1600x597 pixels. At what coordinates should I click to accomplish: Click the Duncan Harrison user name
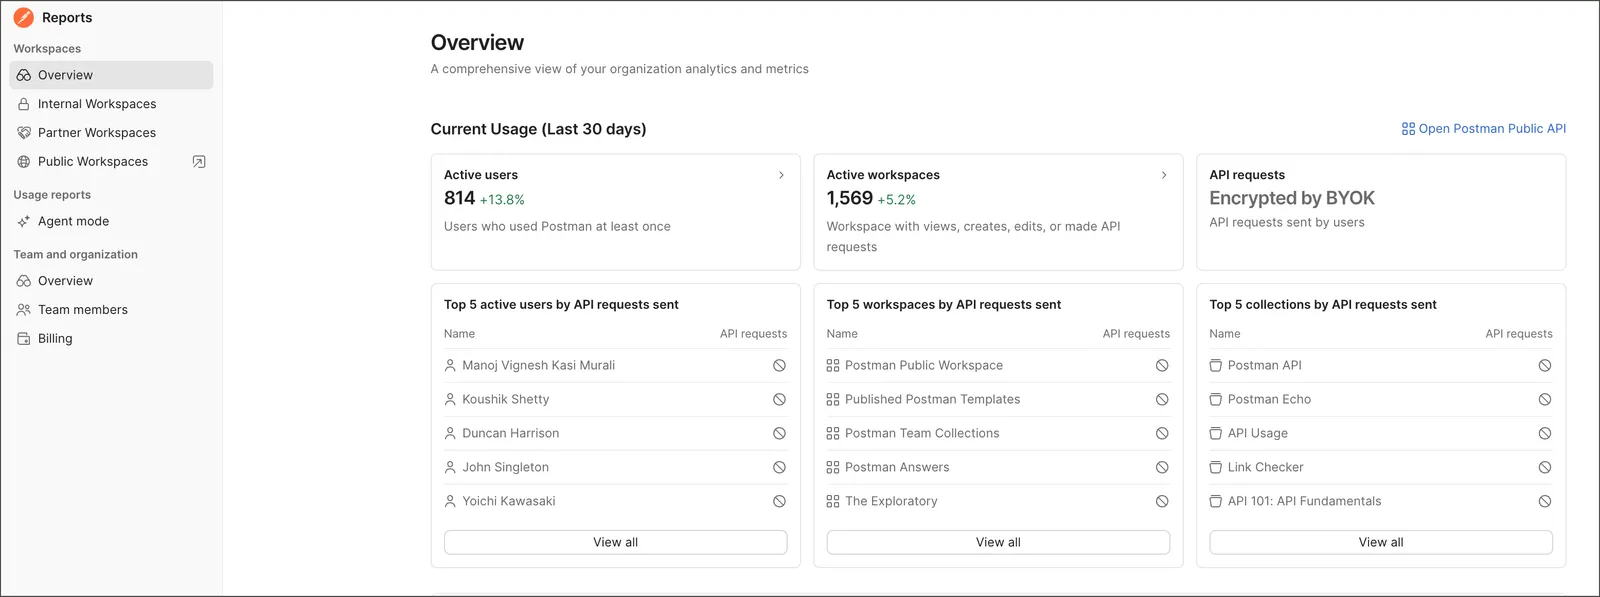tap(511, 434)
